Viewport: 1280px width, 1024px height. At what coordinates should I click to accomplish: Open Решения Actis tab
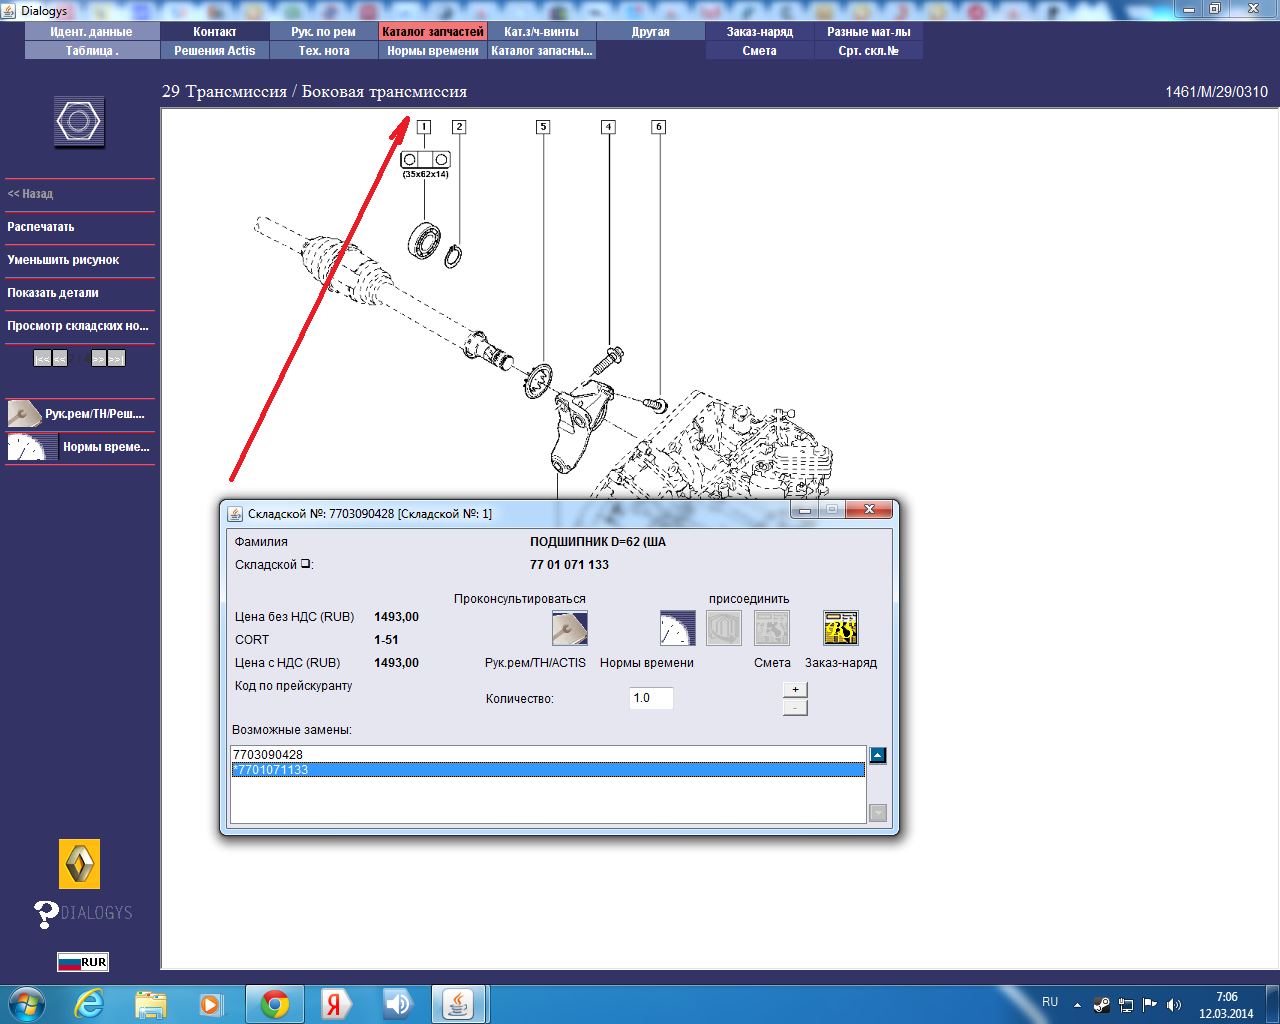point(215,51)
